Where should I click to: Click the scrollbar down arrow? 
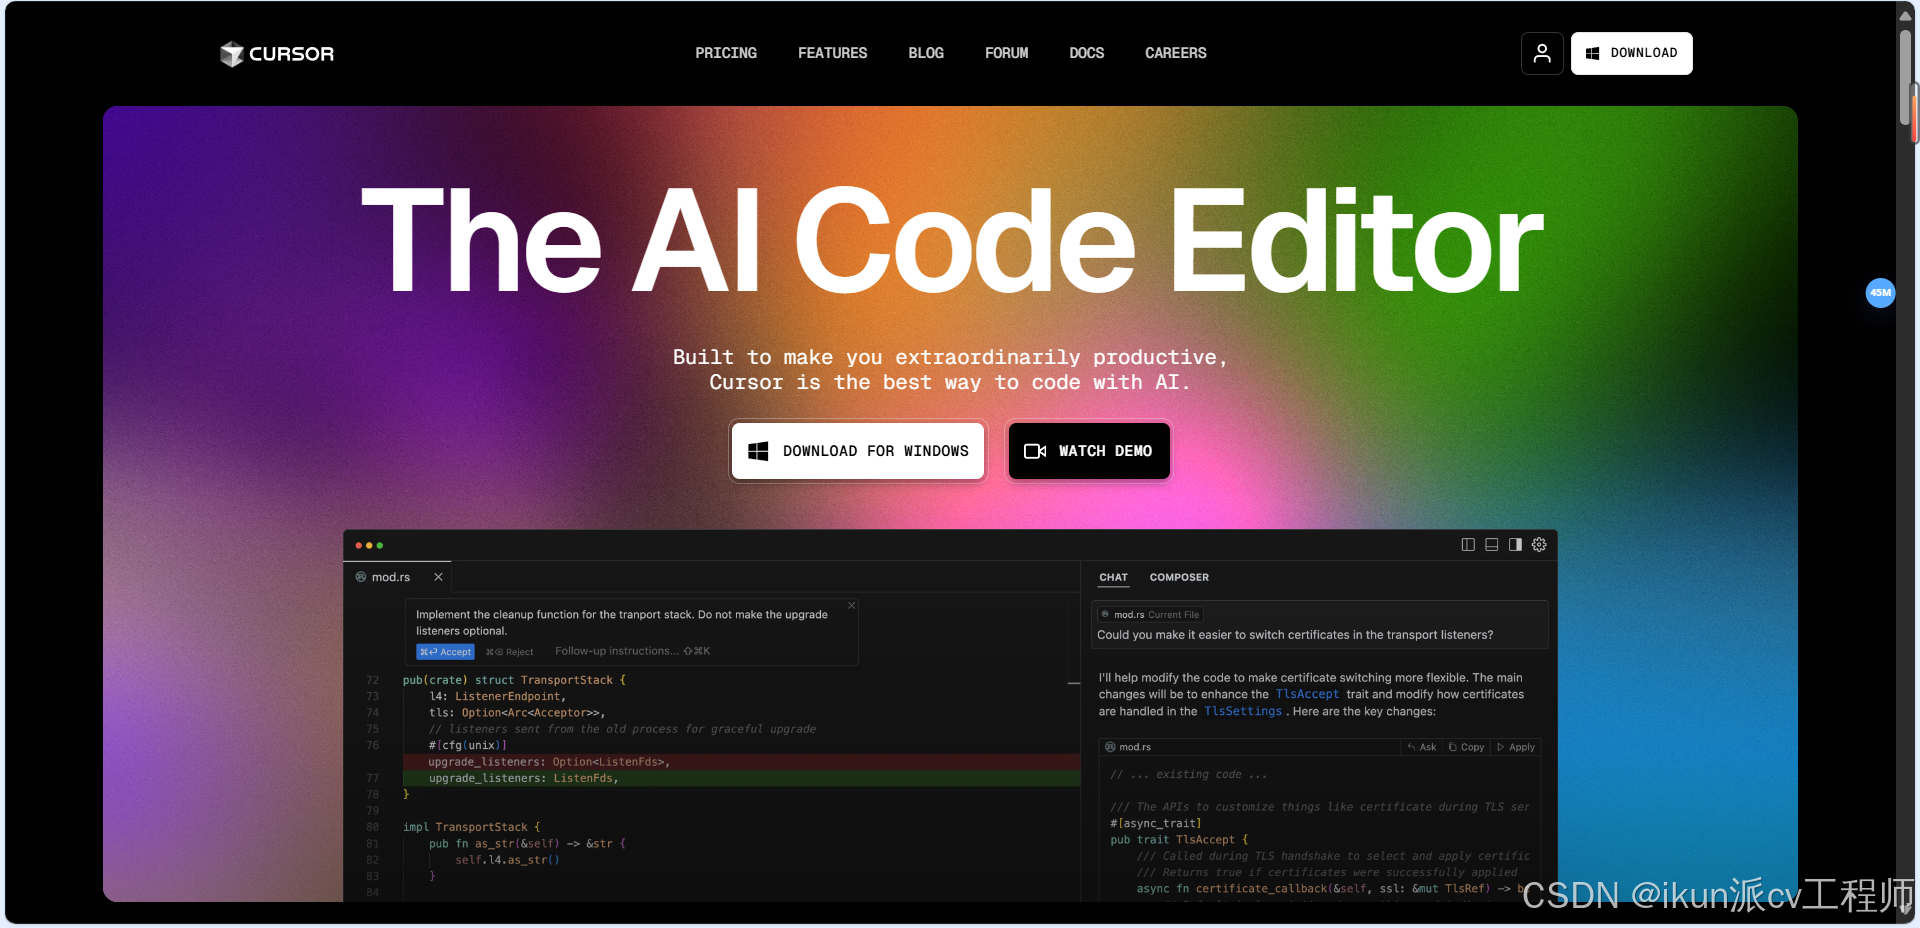click(1906, 911)
